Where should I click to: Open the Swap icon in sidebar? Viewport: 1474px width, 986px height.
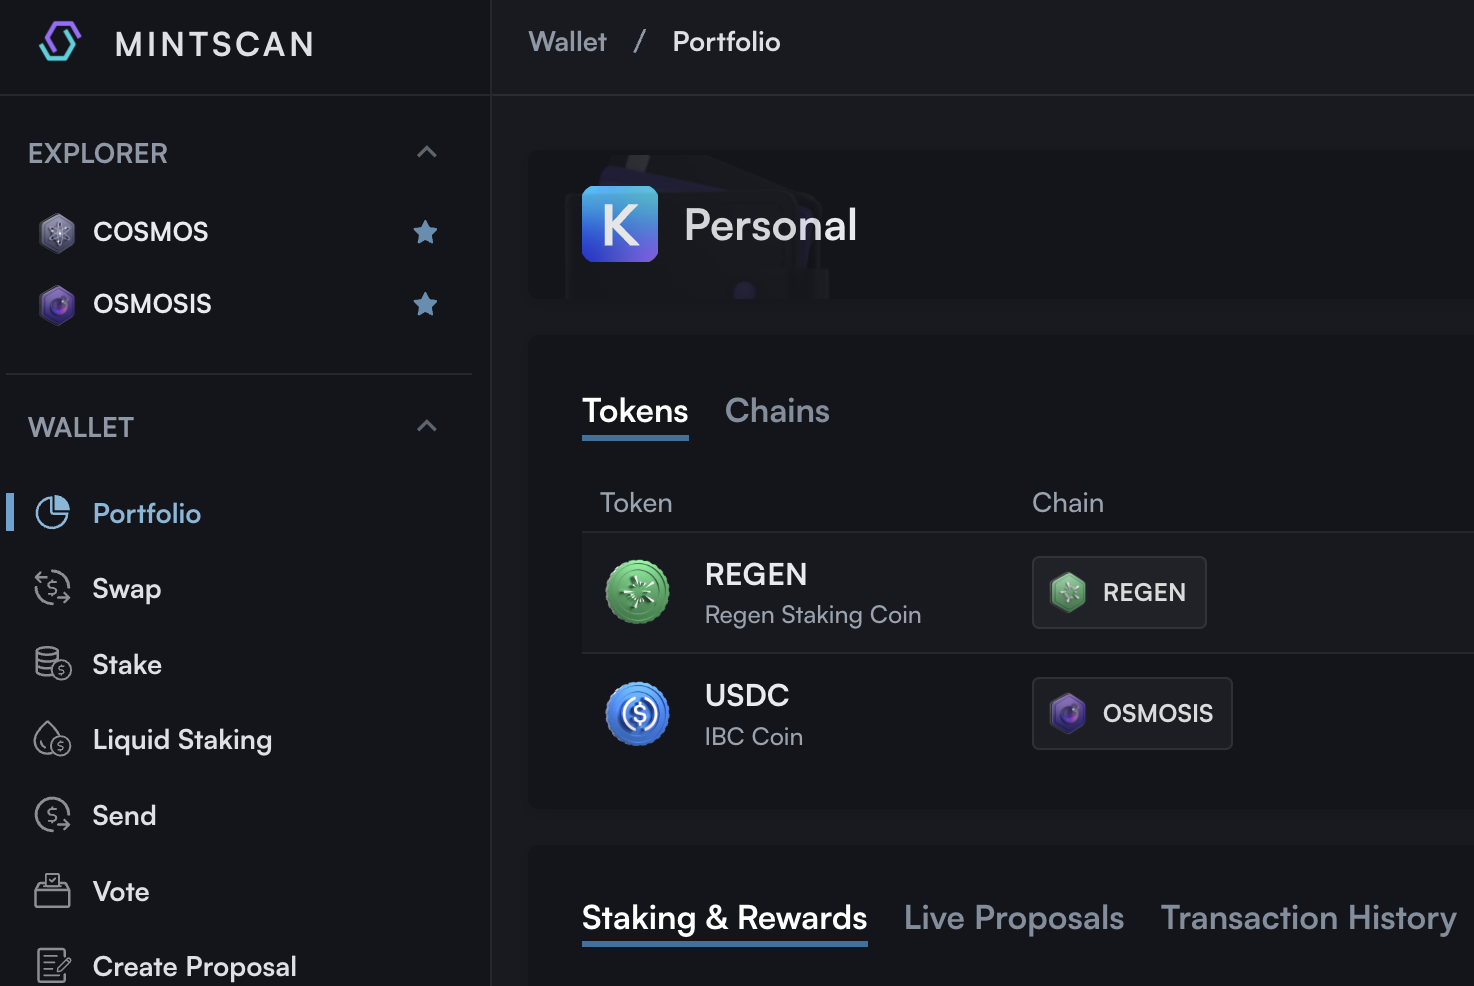[52, 588]
